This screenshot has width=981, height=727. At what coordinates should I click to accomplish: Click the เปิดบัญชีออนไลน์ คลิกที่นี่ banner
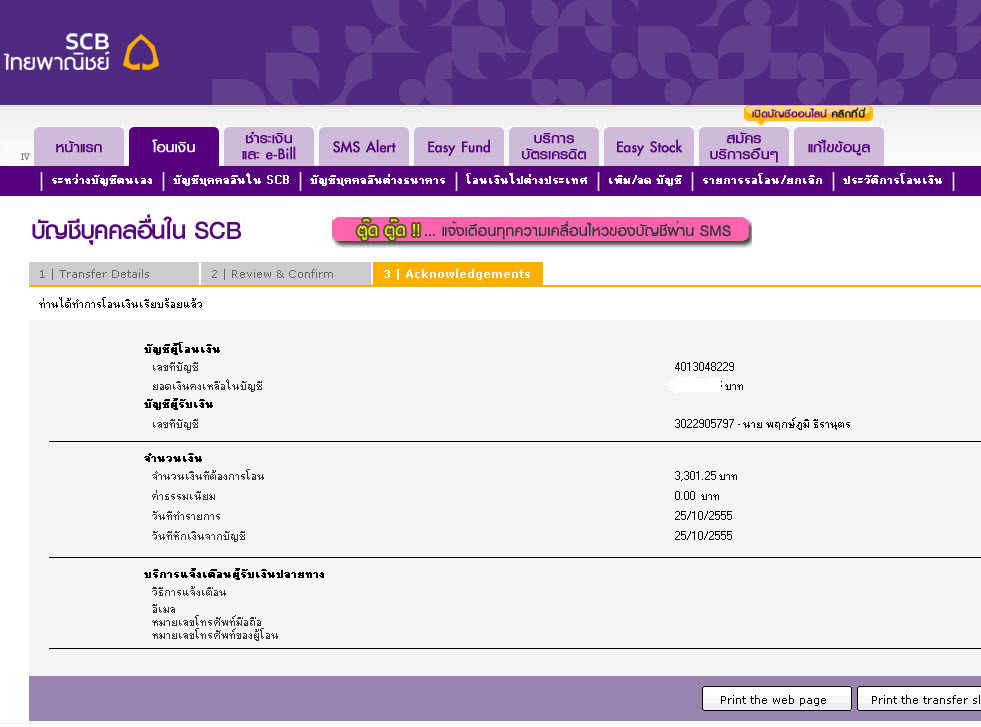click(808, 114)
